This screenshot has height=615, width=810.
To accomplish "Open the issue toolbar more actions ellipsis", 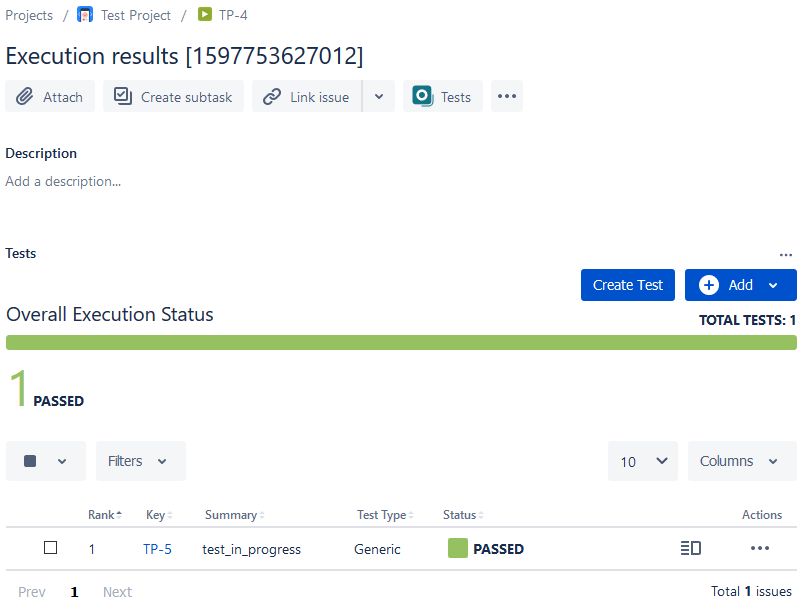I will coord(507,97).
